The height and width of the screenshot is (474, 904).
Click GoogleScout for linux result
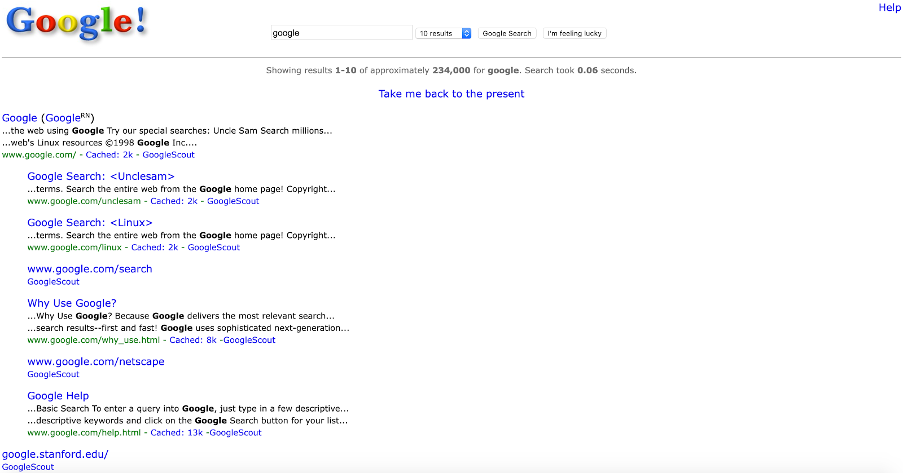(x=213, y=247)
